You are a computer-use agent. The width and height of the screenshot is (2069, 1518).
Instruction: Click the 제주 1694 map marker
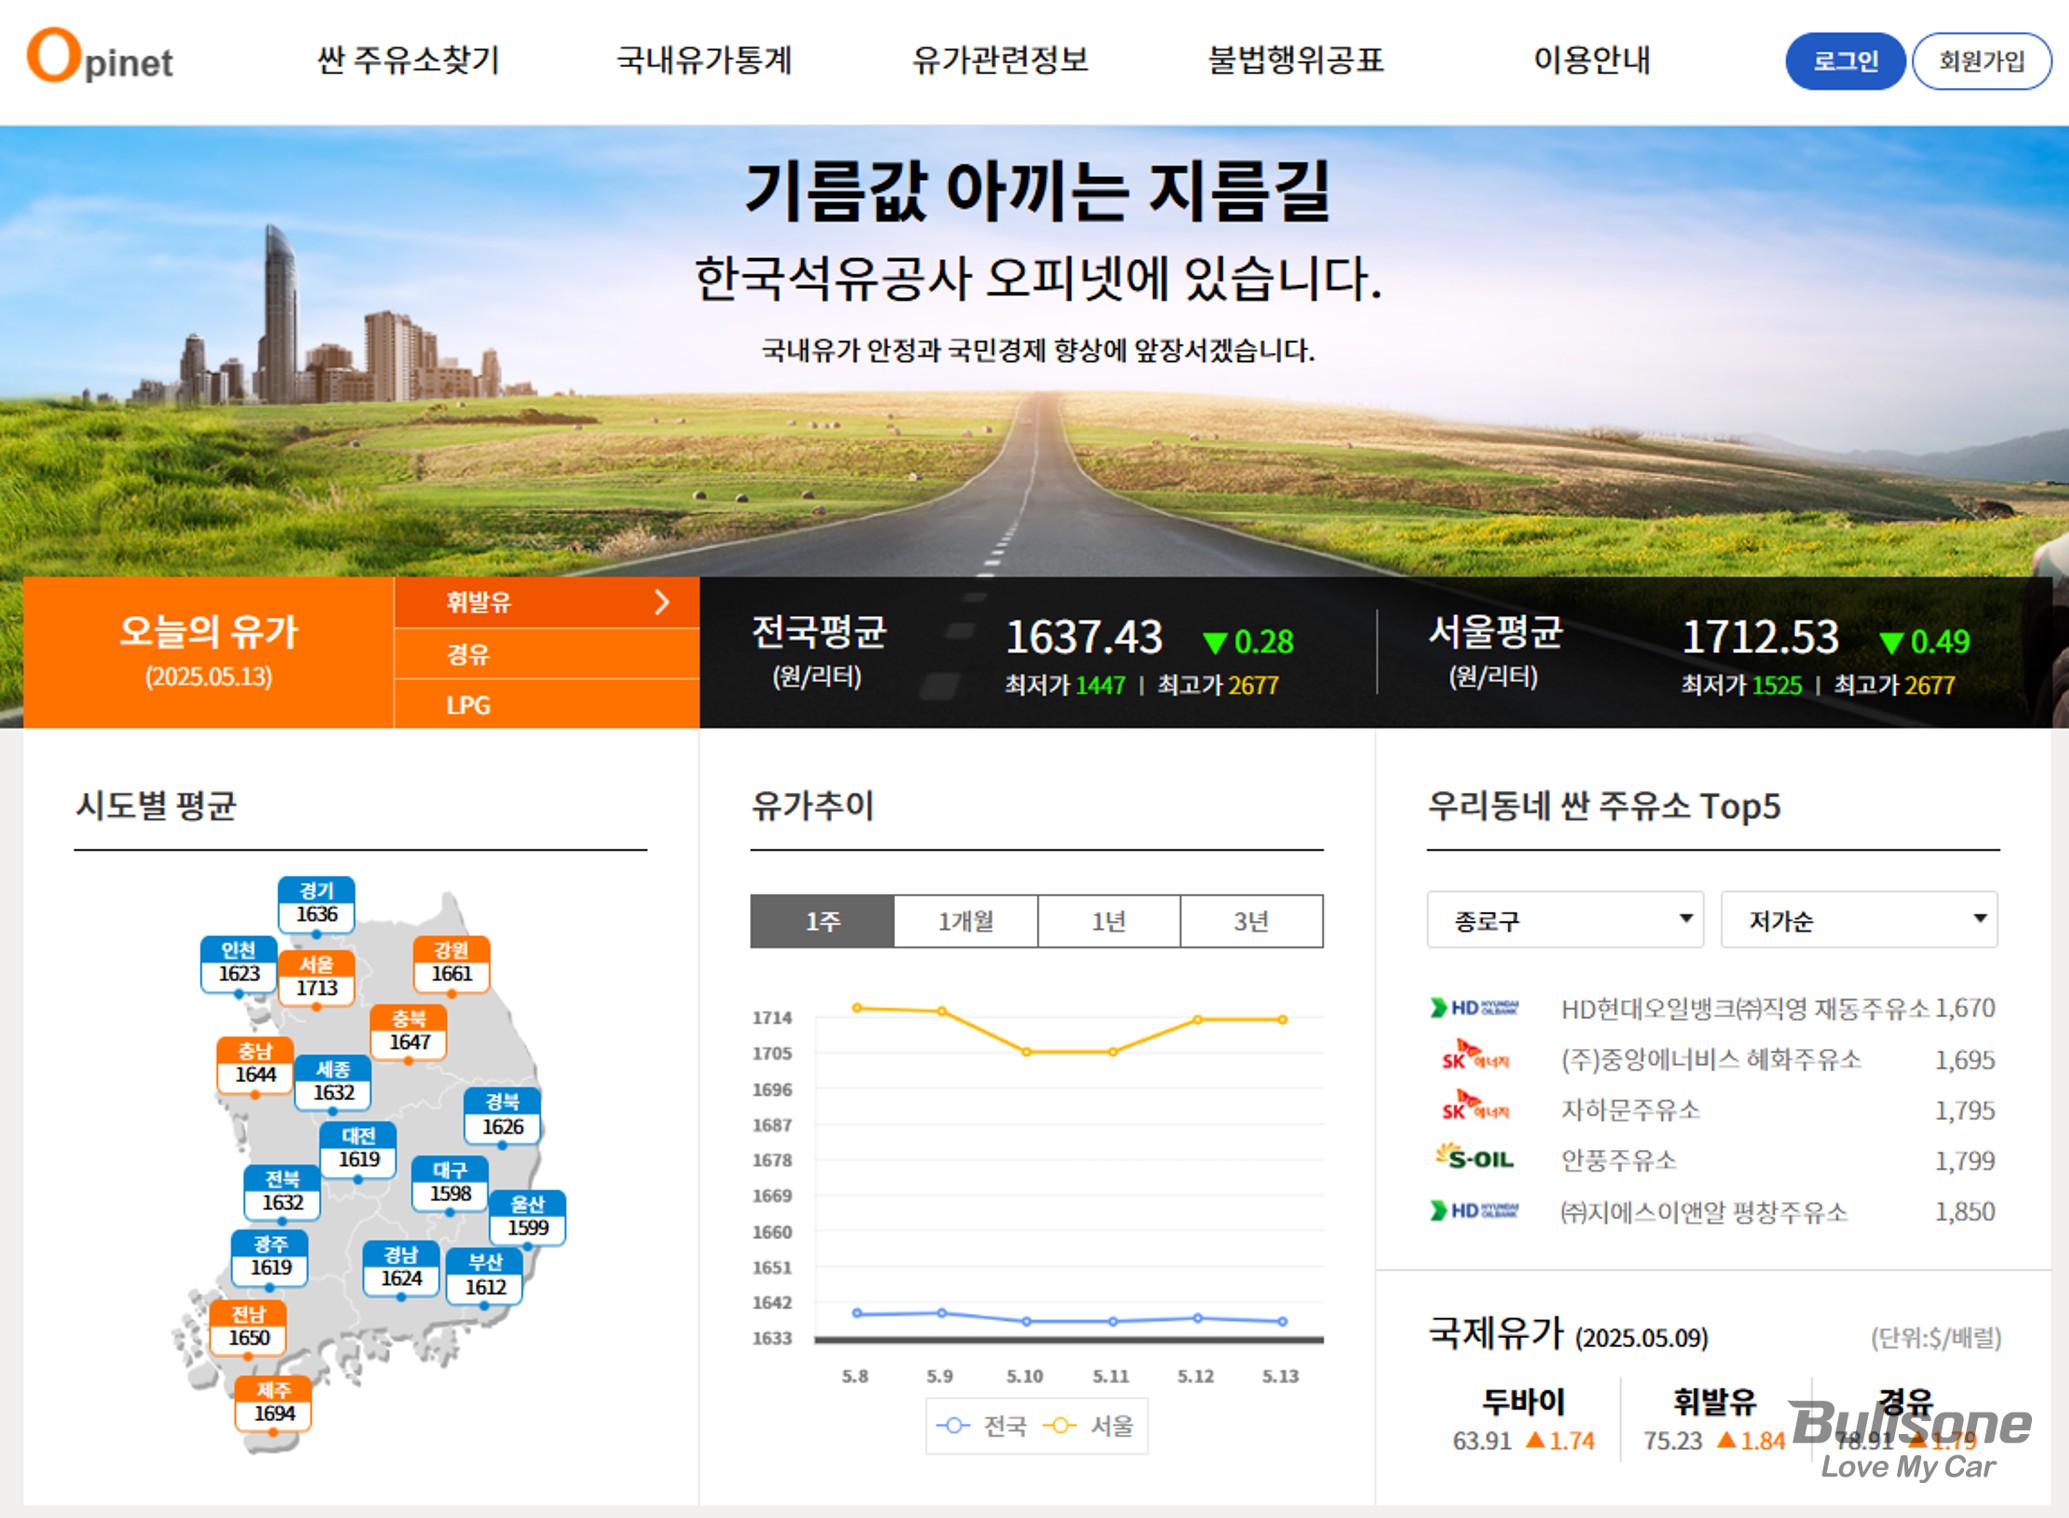click(x=273, y=1403)
